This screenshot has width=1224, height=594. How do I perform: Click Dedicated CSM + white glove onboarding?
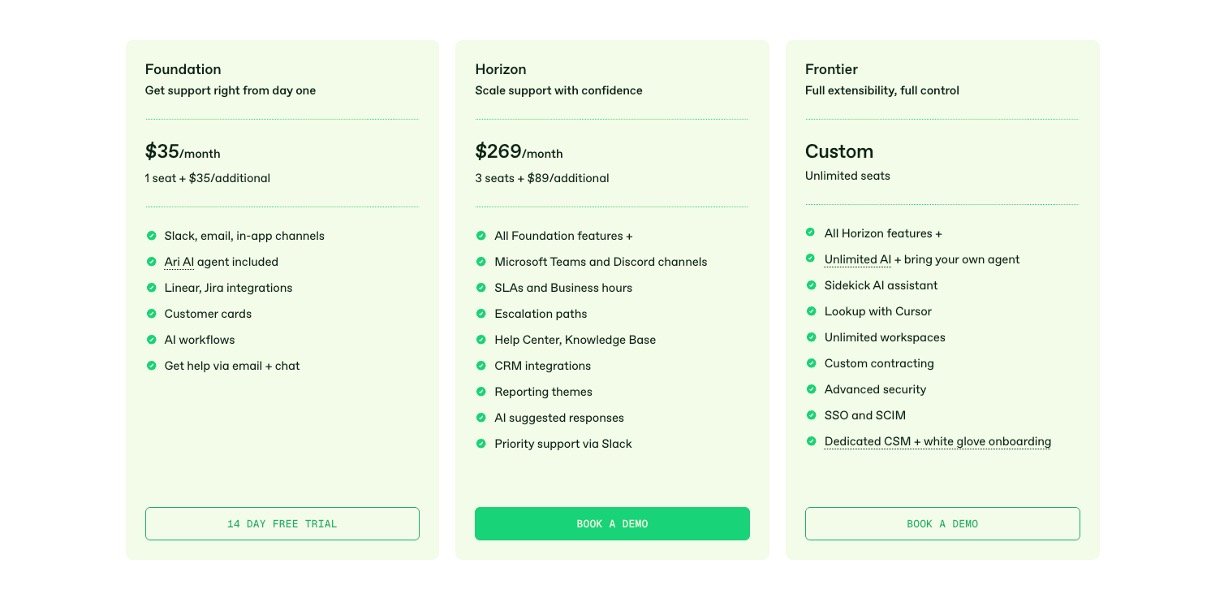937,441
